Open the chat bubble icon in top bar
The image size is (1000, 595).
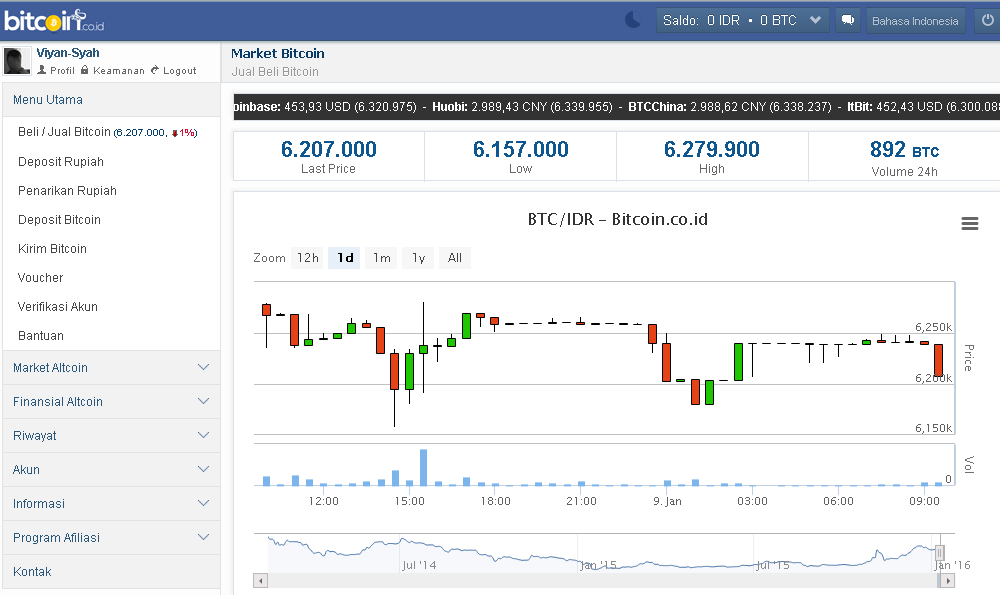(x=847, y=19)
